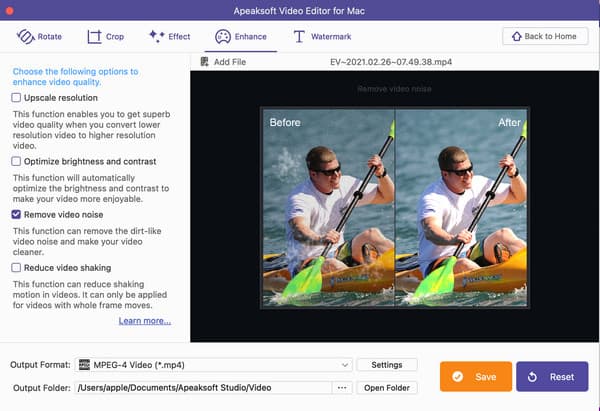Switch to the Crop tab
Image resolution: width=600 pixels, height=411 pixels.
tap(106, 37)
